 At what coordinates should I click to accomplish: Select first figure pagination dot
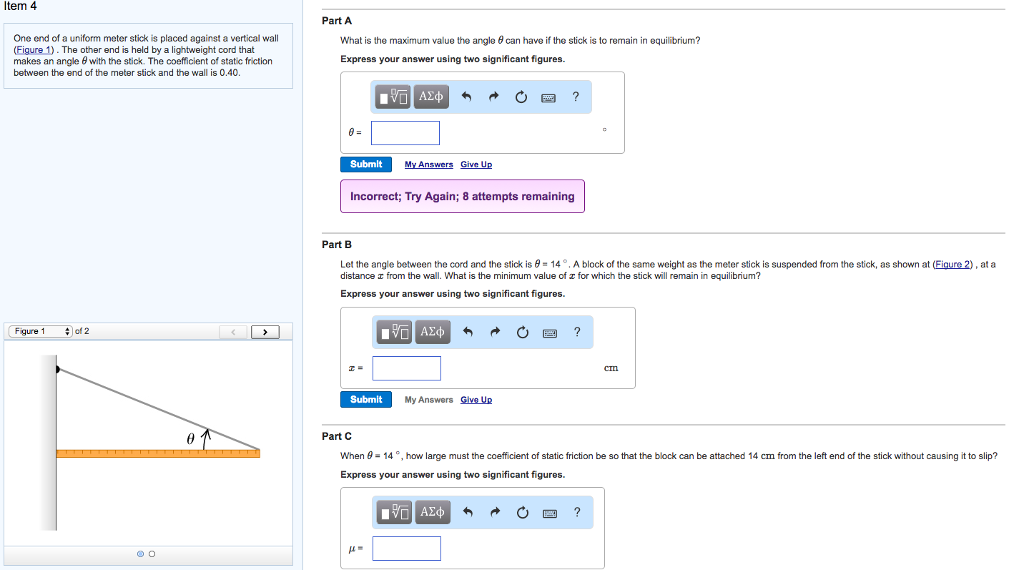140,554
